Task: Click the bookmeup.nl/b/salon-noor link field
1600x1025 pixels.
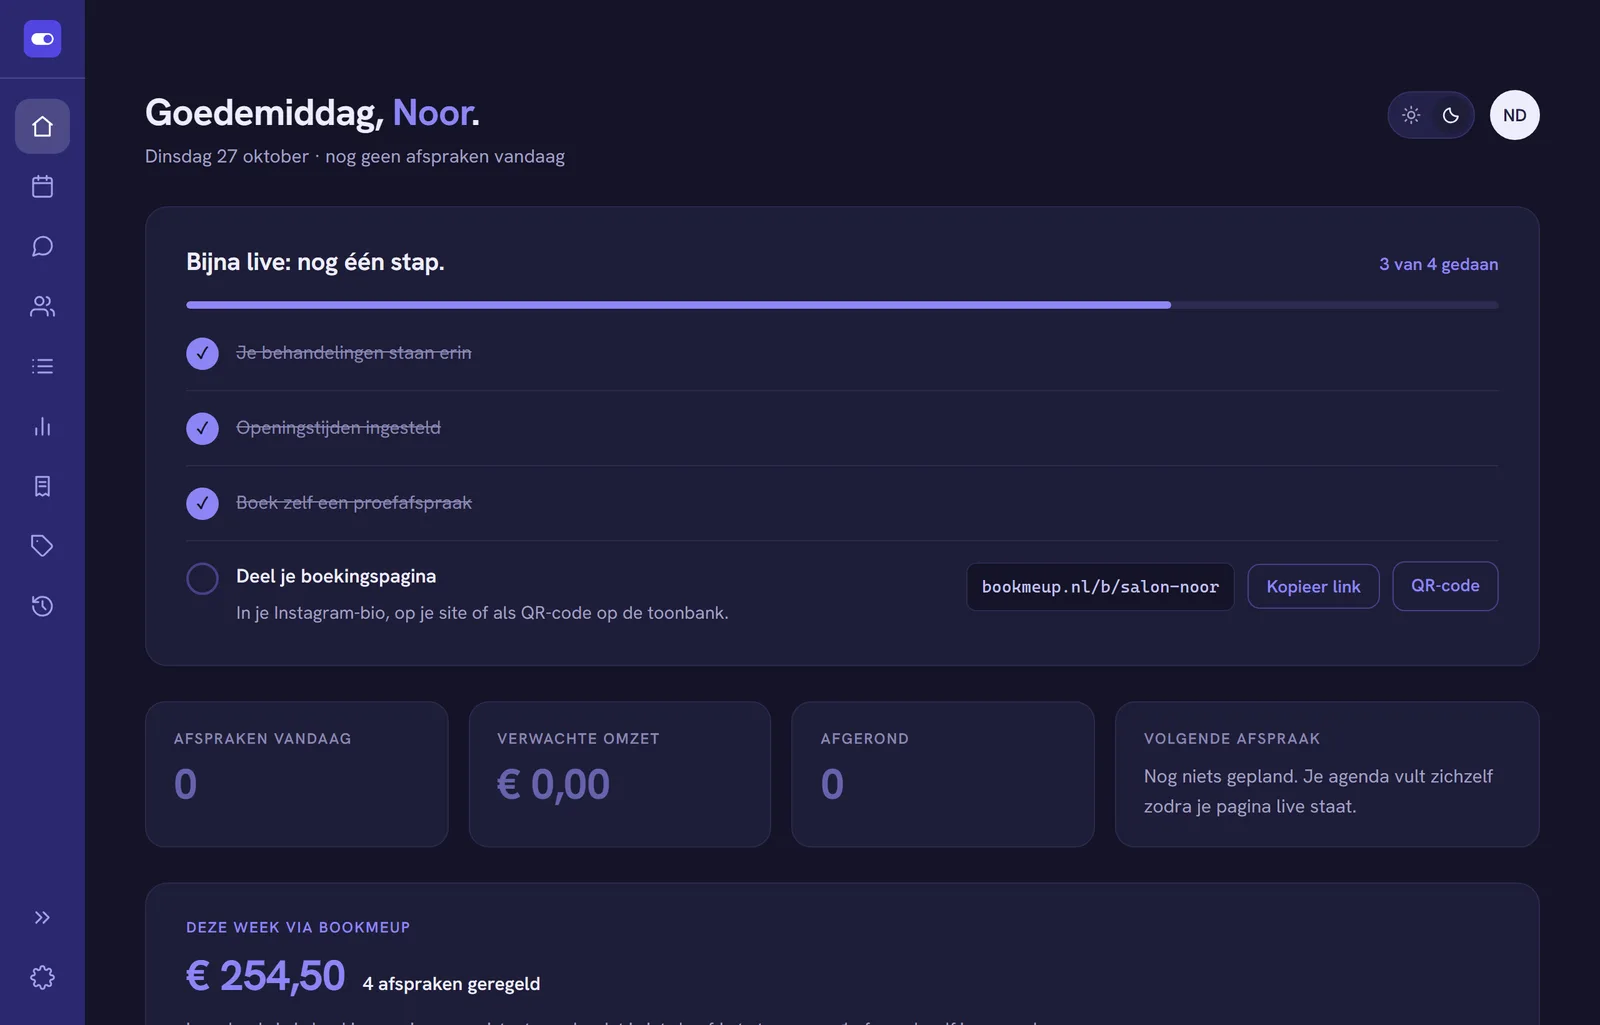Action: click(x=1100, y=586)
